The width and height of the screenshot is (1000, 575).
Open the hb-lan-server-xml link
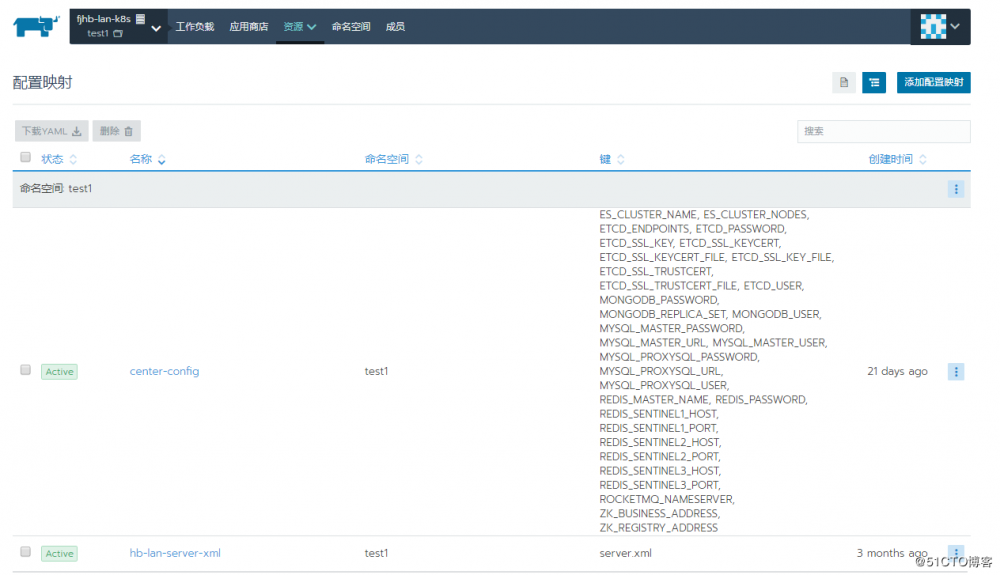[175, 553]
